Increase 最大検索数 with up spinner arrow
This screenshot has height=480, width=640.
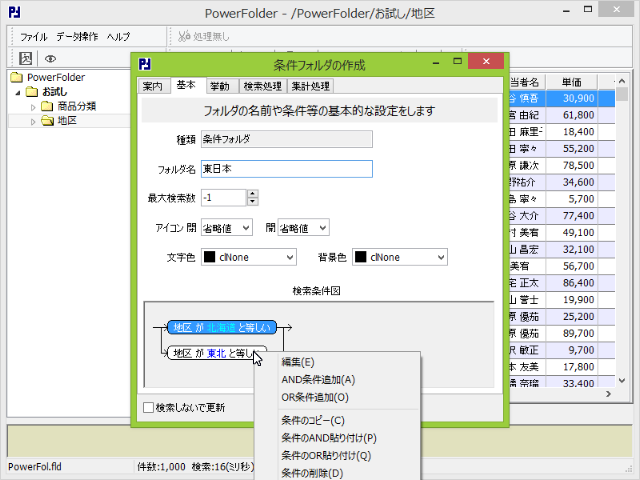tap(253, 194)
